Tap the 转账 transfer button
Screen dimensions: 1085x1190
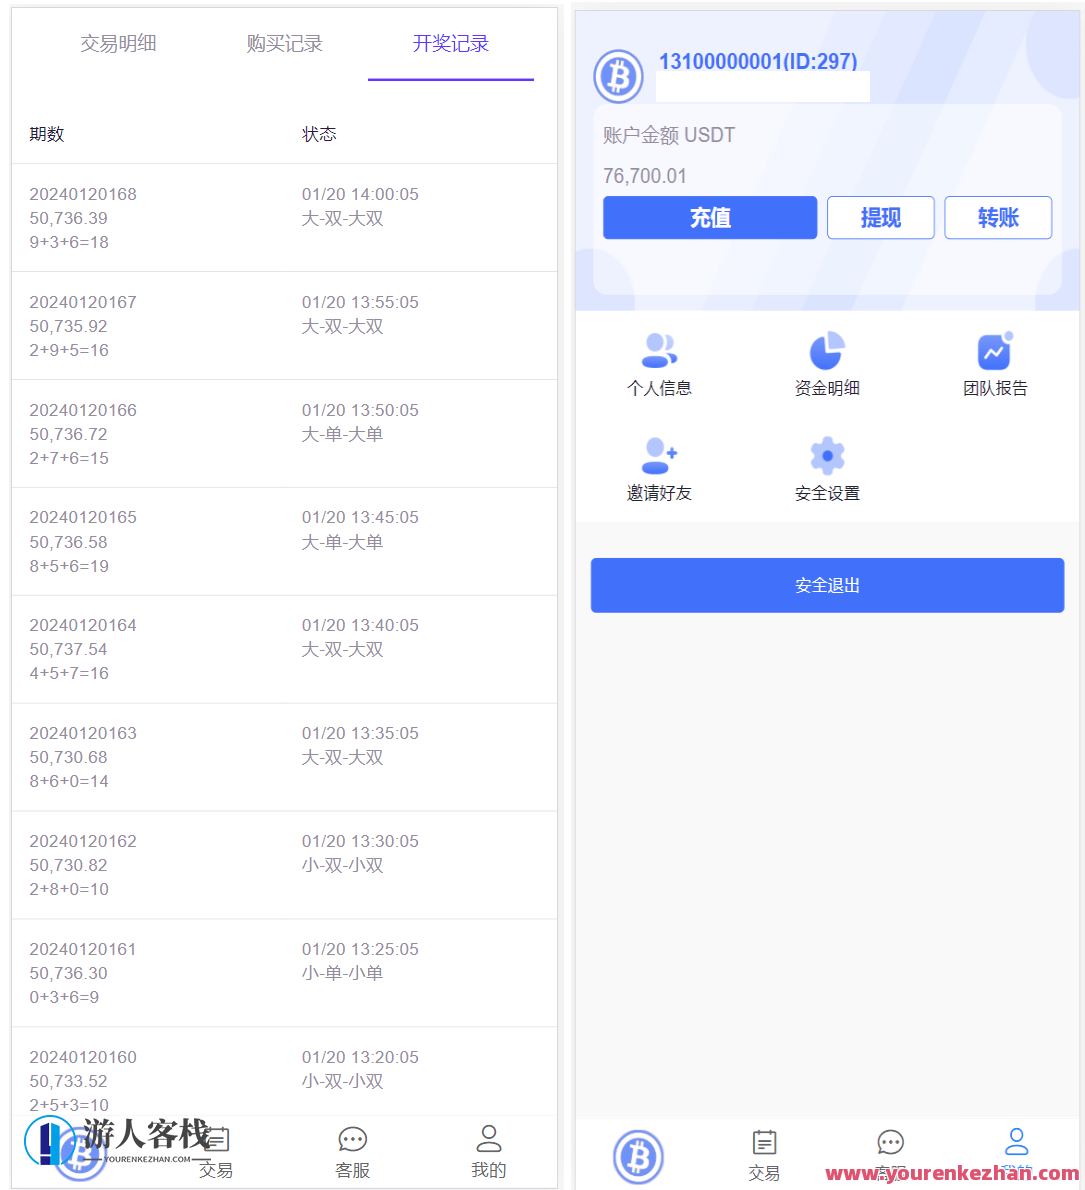(997, 217)
